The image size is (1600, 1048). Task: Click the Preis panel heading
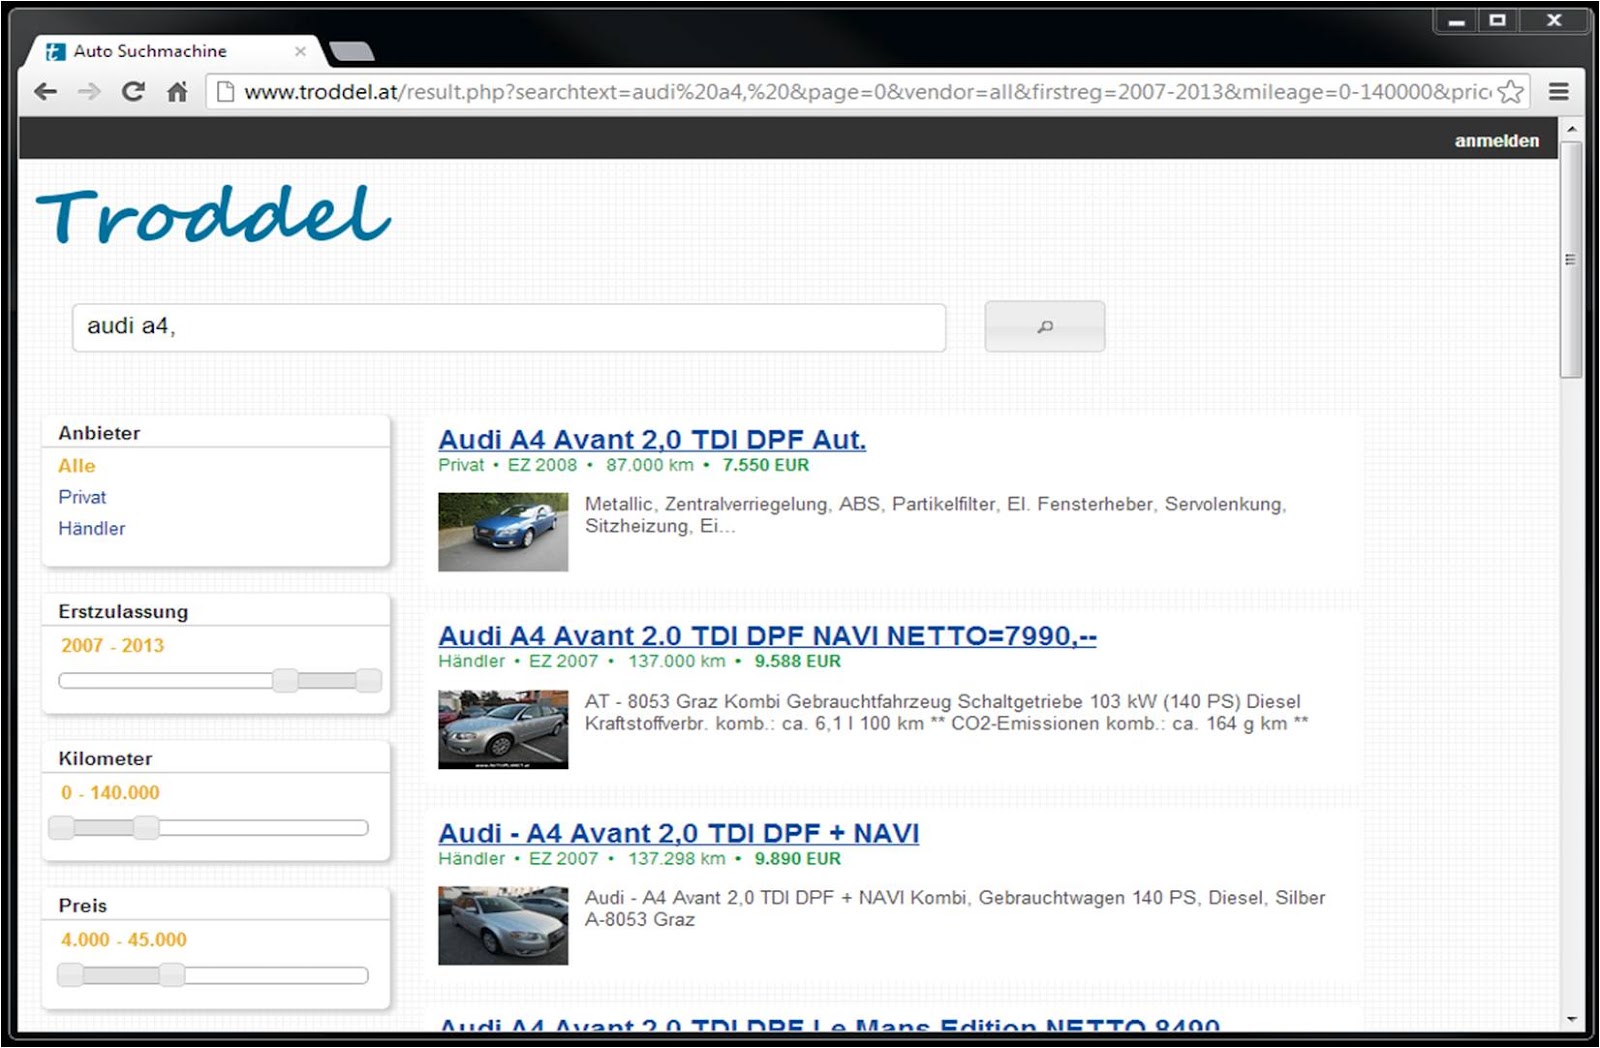click(x=82, y=906)
